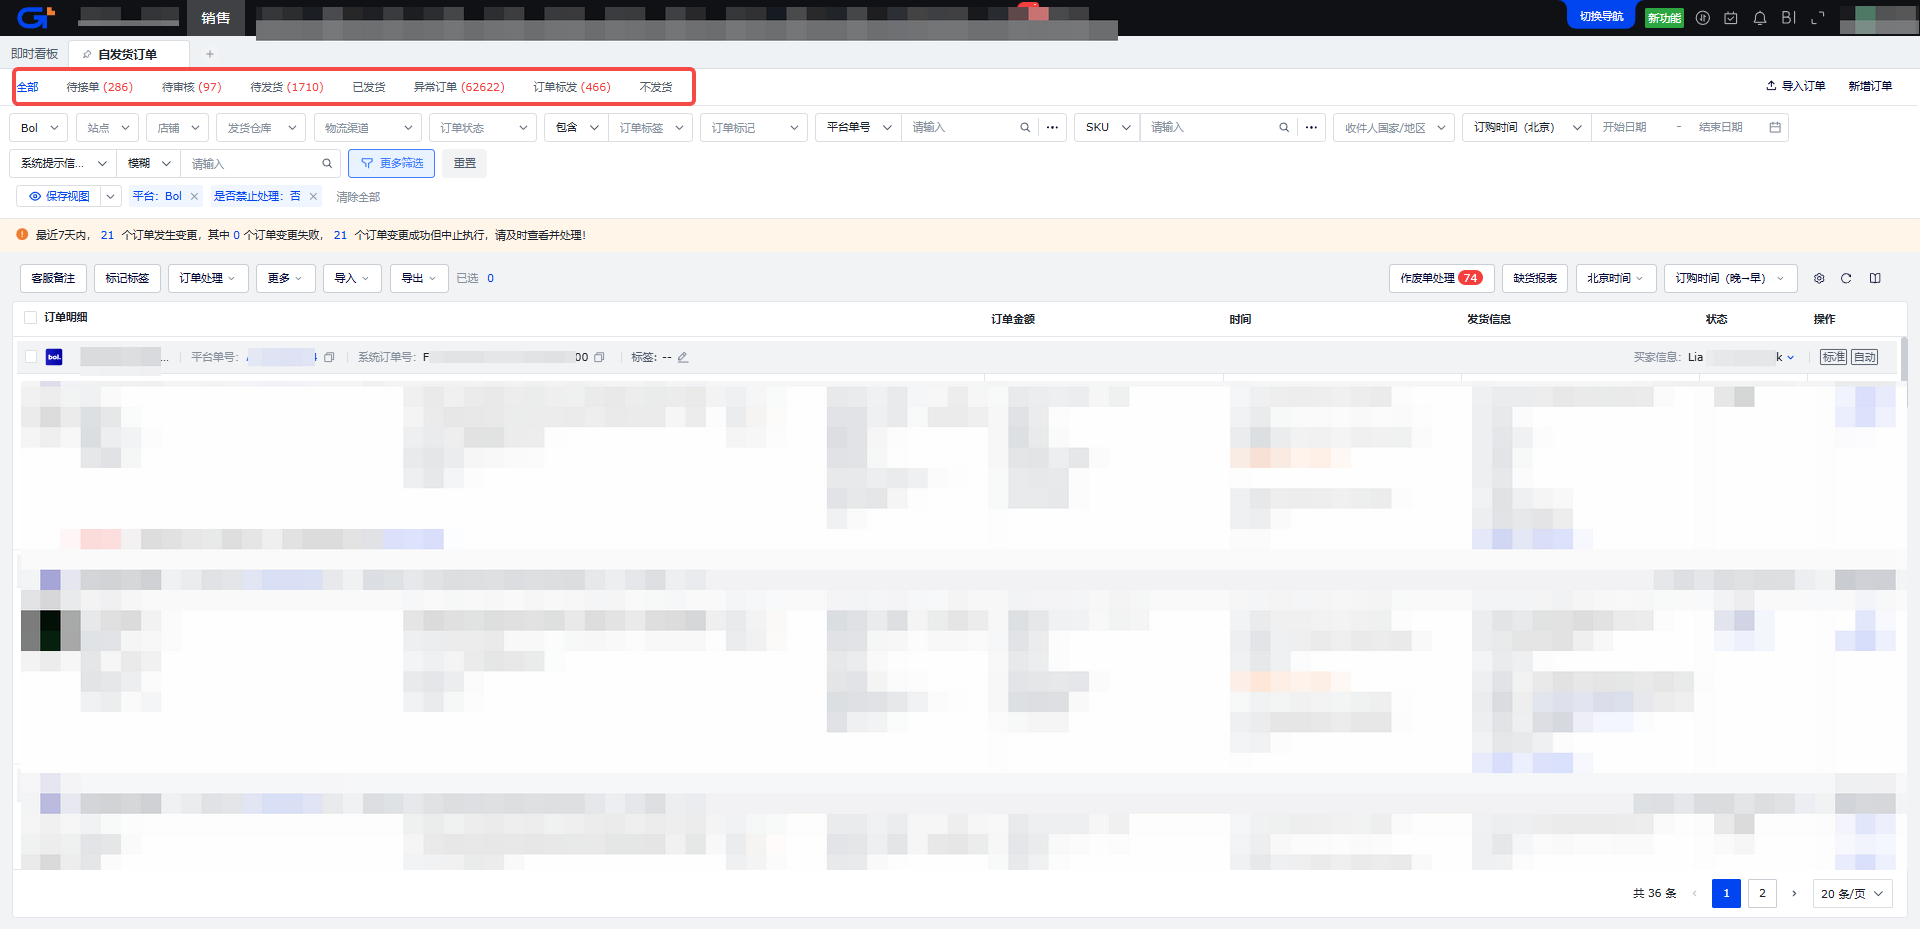
Task: Open the 订单状态 dropdown
Action: [483, 128]
